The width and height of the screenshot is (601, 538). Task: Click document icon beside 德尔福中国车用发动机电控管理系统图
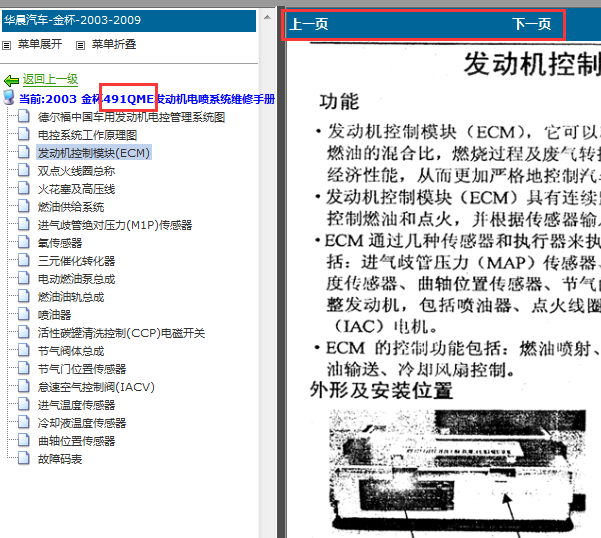pyautogui.click(x=24, y=116)
